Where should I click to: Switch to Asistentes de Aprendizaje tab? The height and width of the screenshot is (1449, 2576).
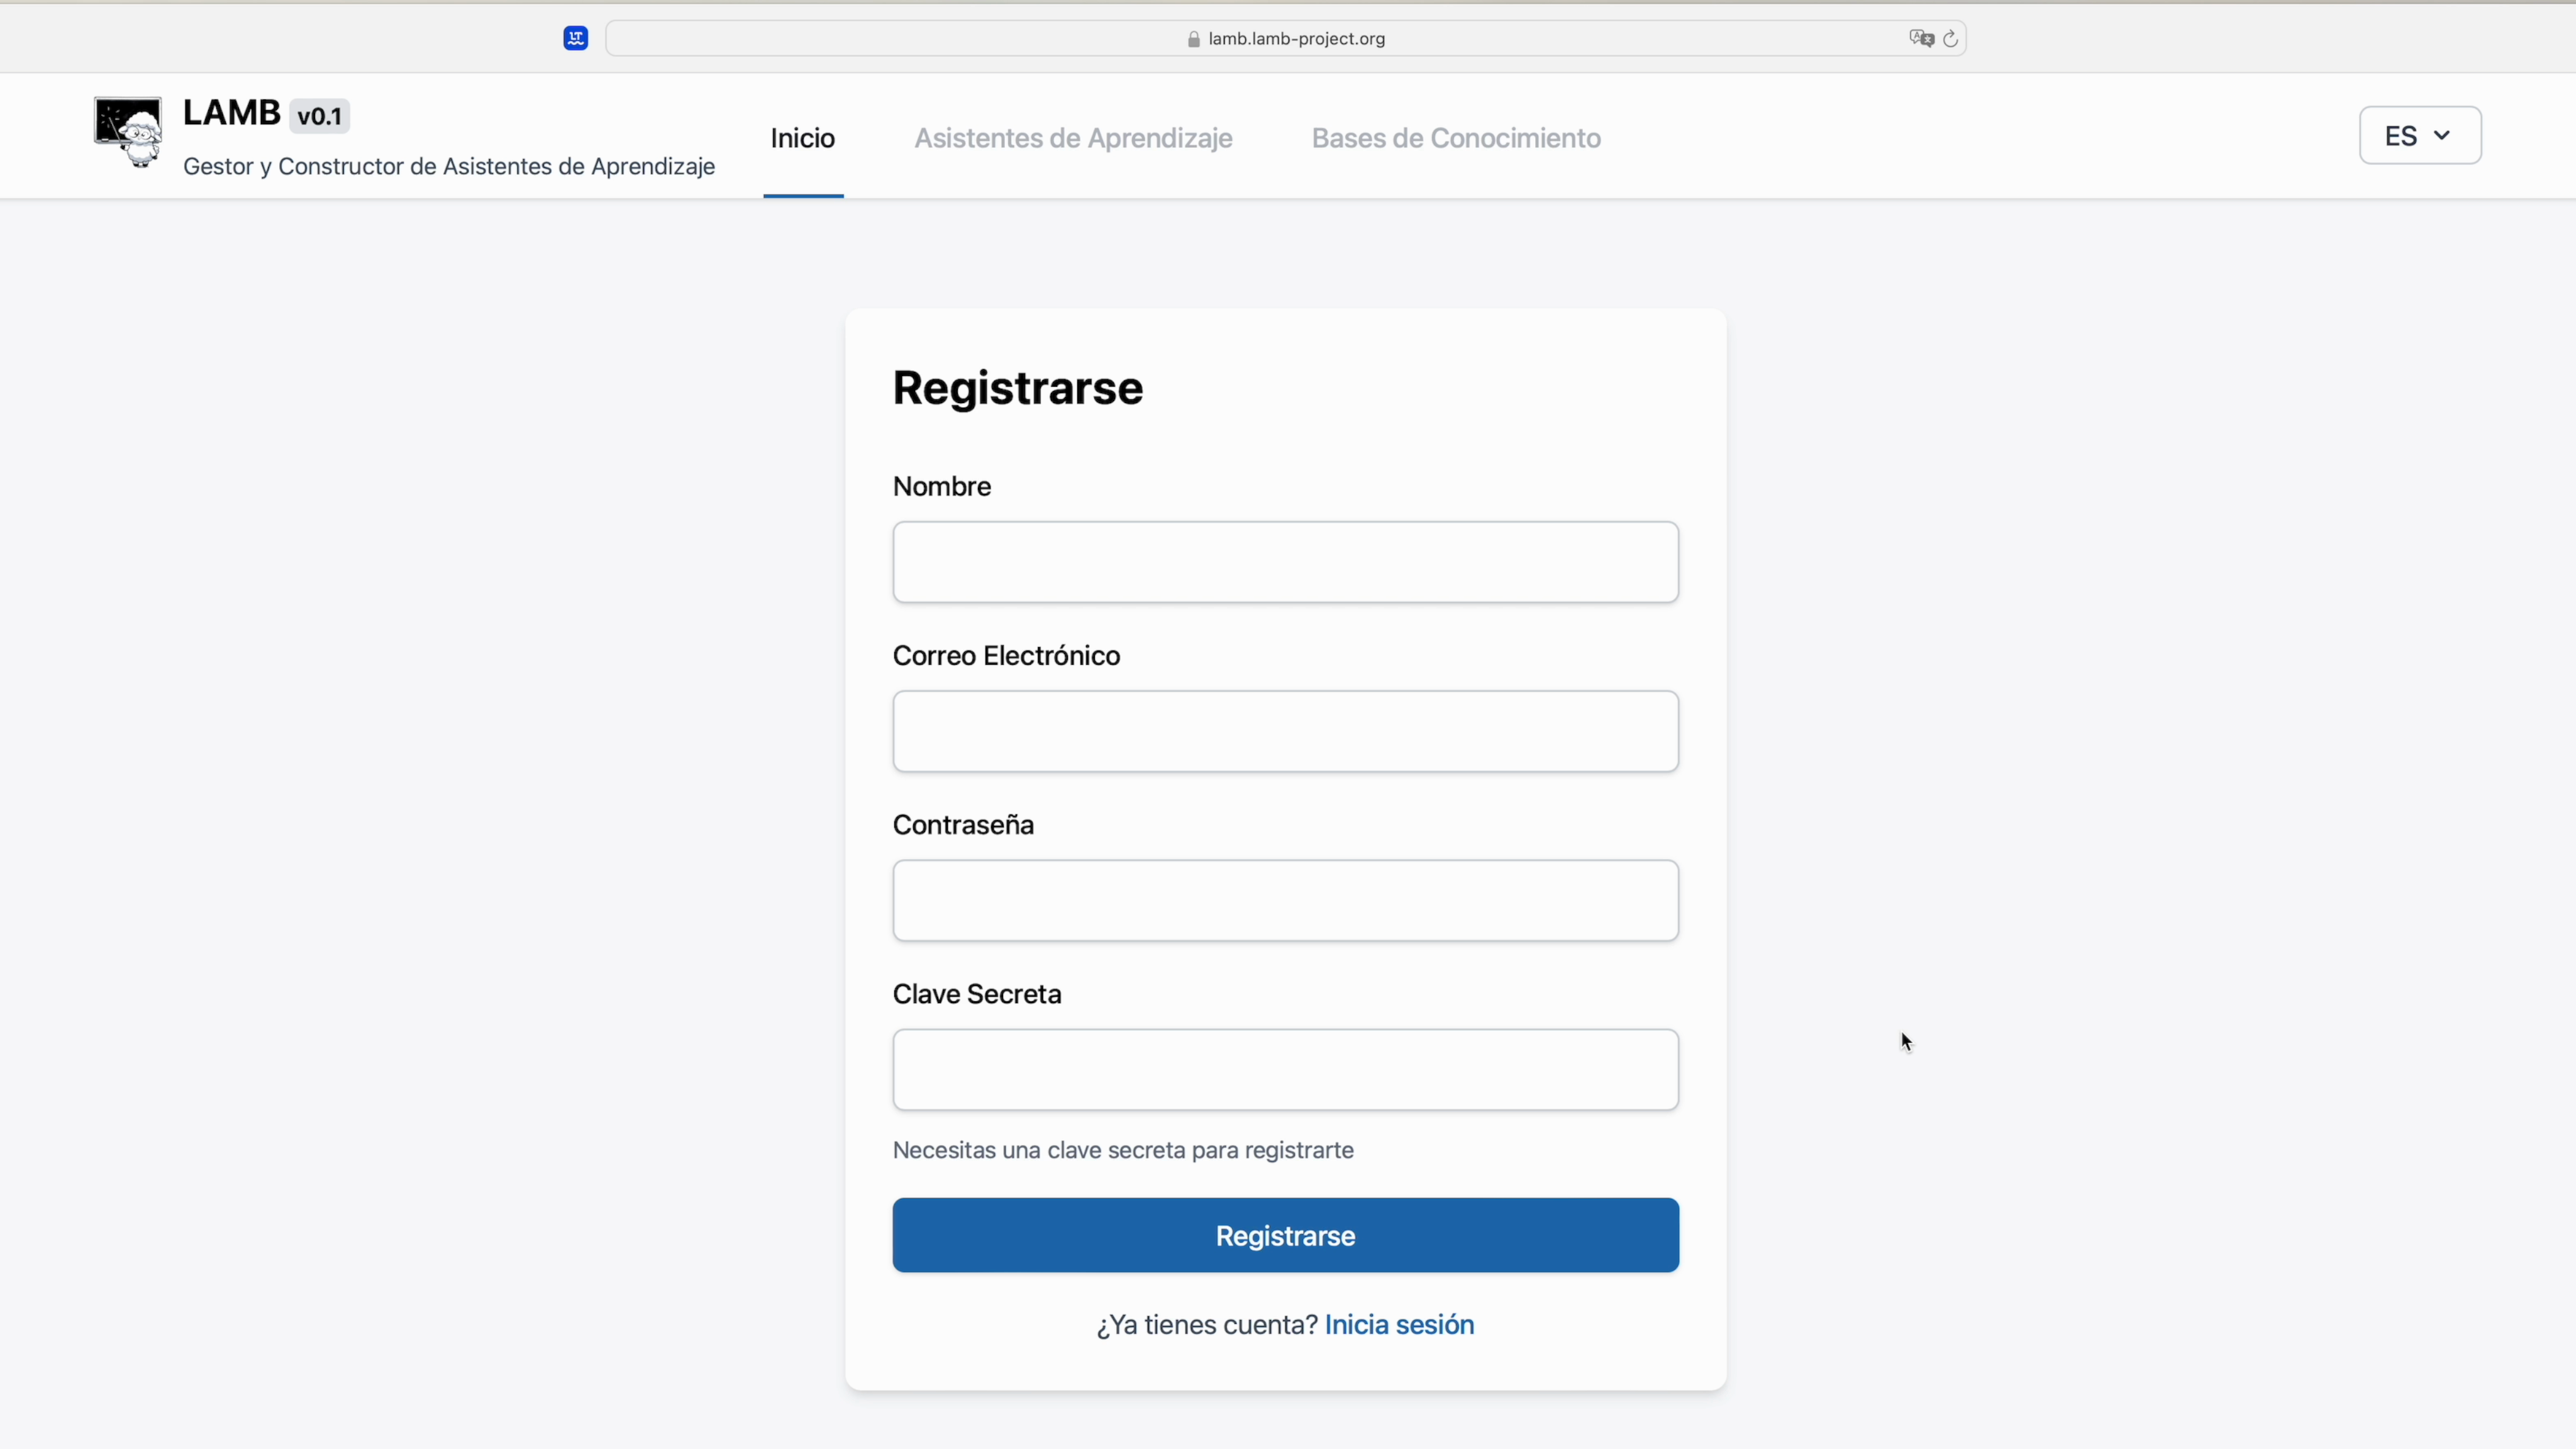(1073, 138)
